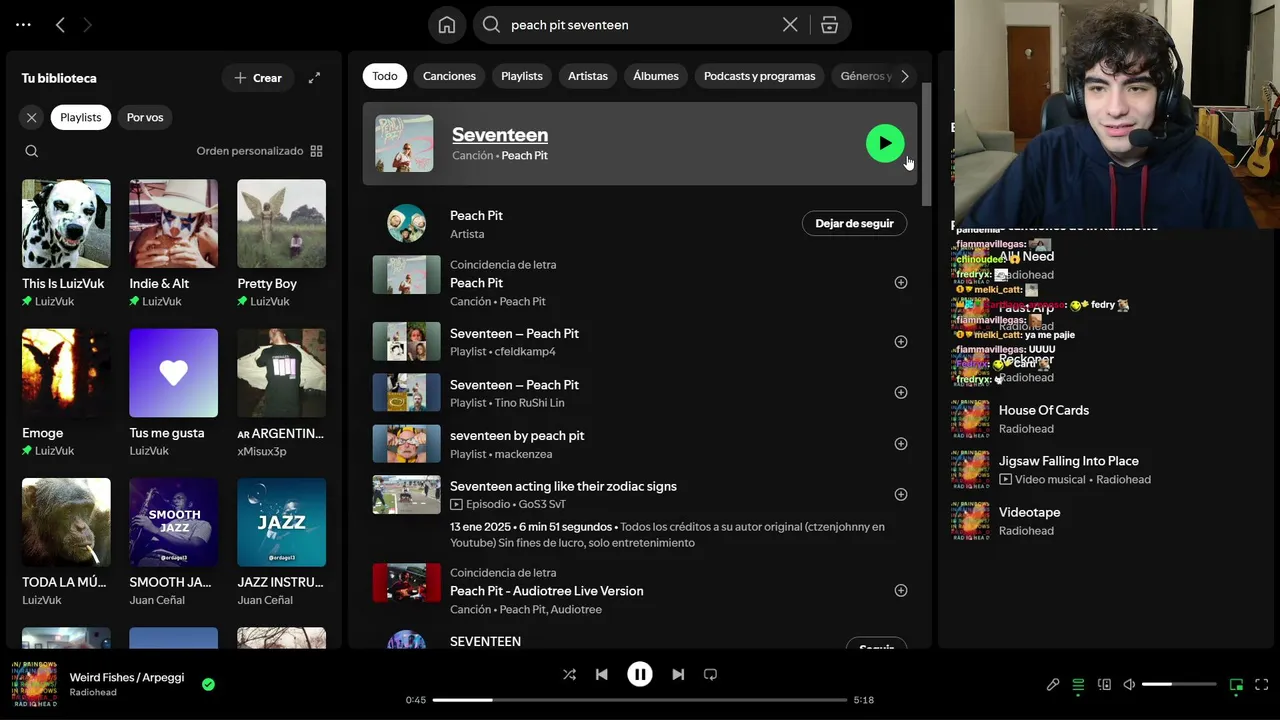This screenshot has width=1280, height=720.
Task: Toggle shuffle playback
Action: click(569, 675)
